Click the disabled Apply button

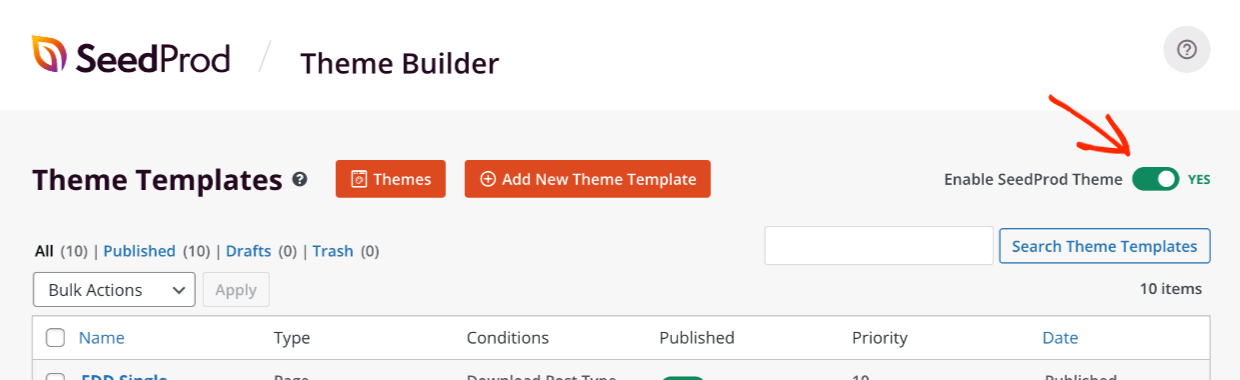point(236,290)
